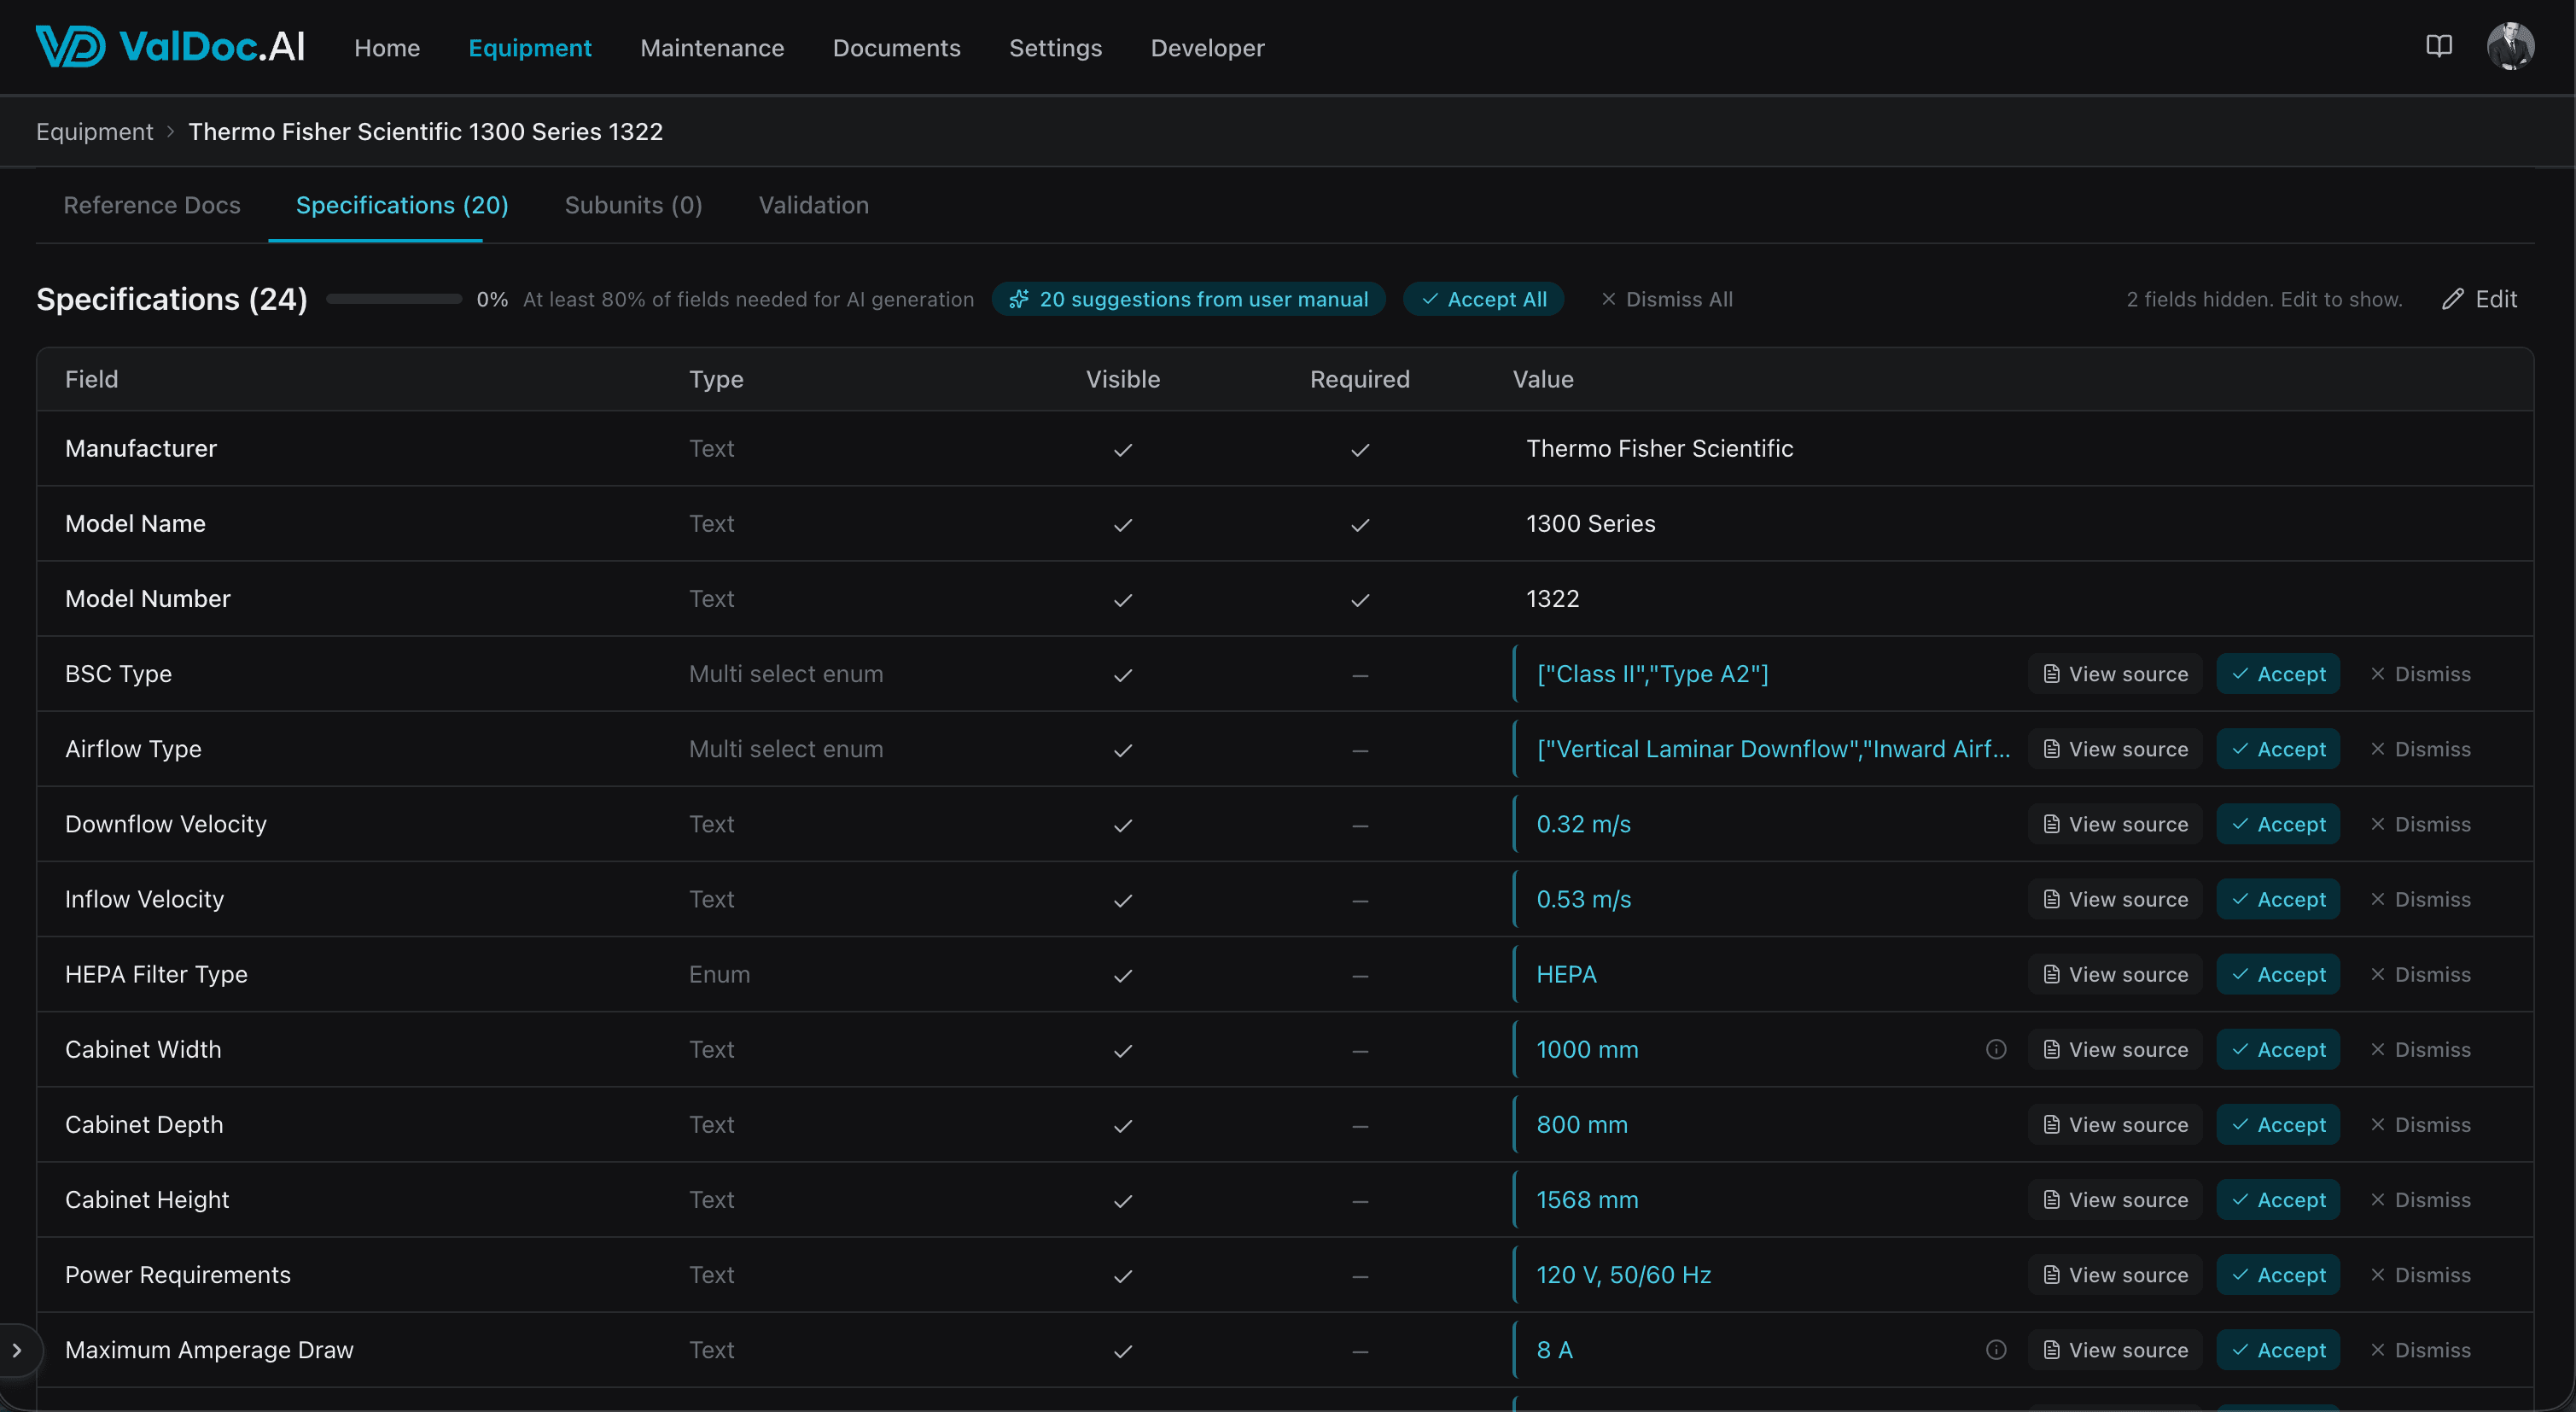The width and height of the screenshot is (2576, 1412).
Task: Click the info icon in Maximum Amperage Draw row
Action: [1996, 1350]
